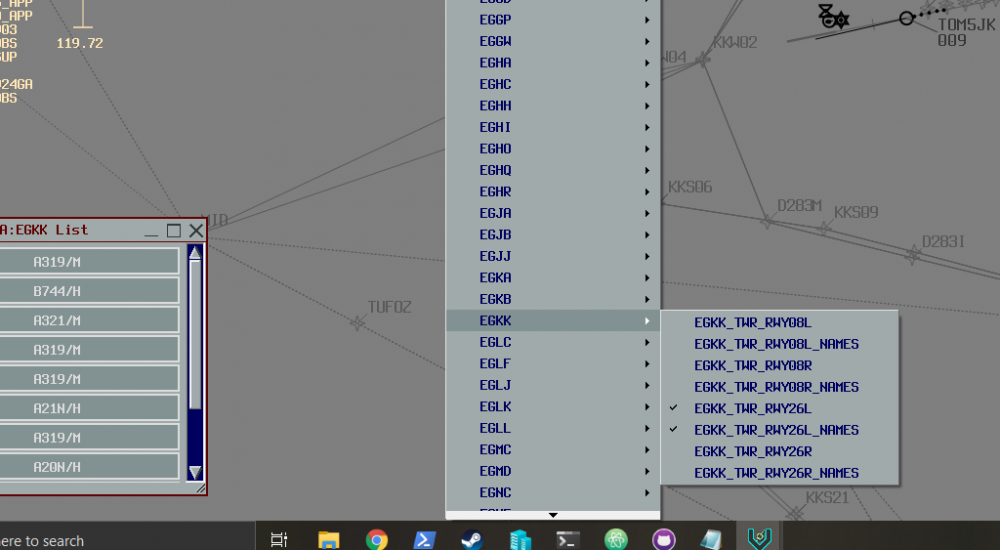
Task: Click the terminal console taskbar icon
Action: click(568, 540)
